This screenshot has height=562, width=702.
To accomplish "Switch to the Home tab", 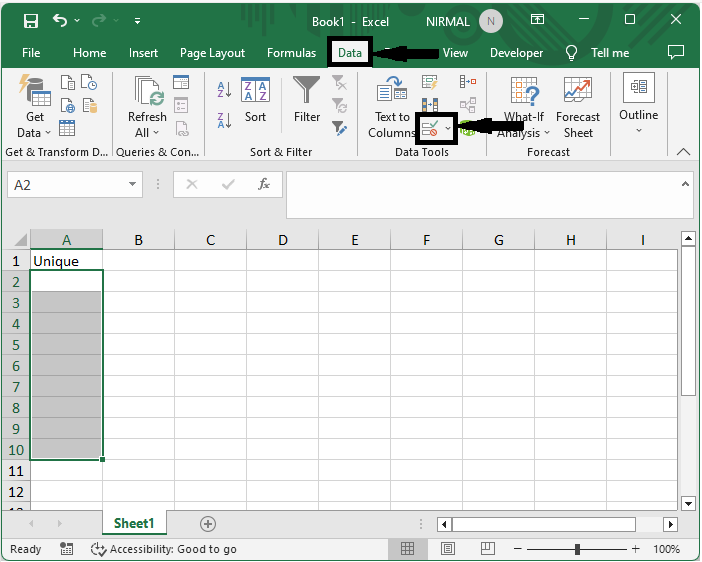I will pos(90,53).
